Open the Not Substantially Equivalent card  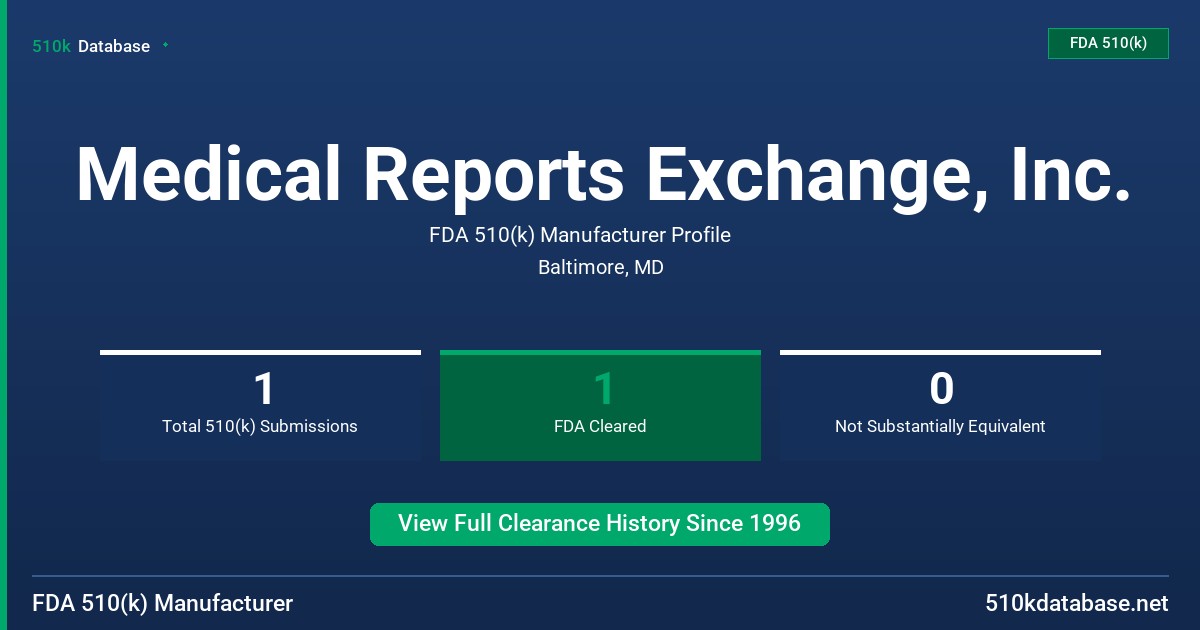(940, 405)
